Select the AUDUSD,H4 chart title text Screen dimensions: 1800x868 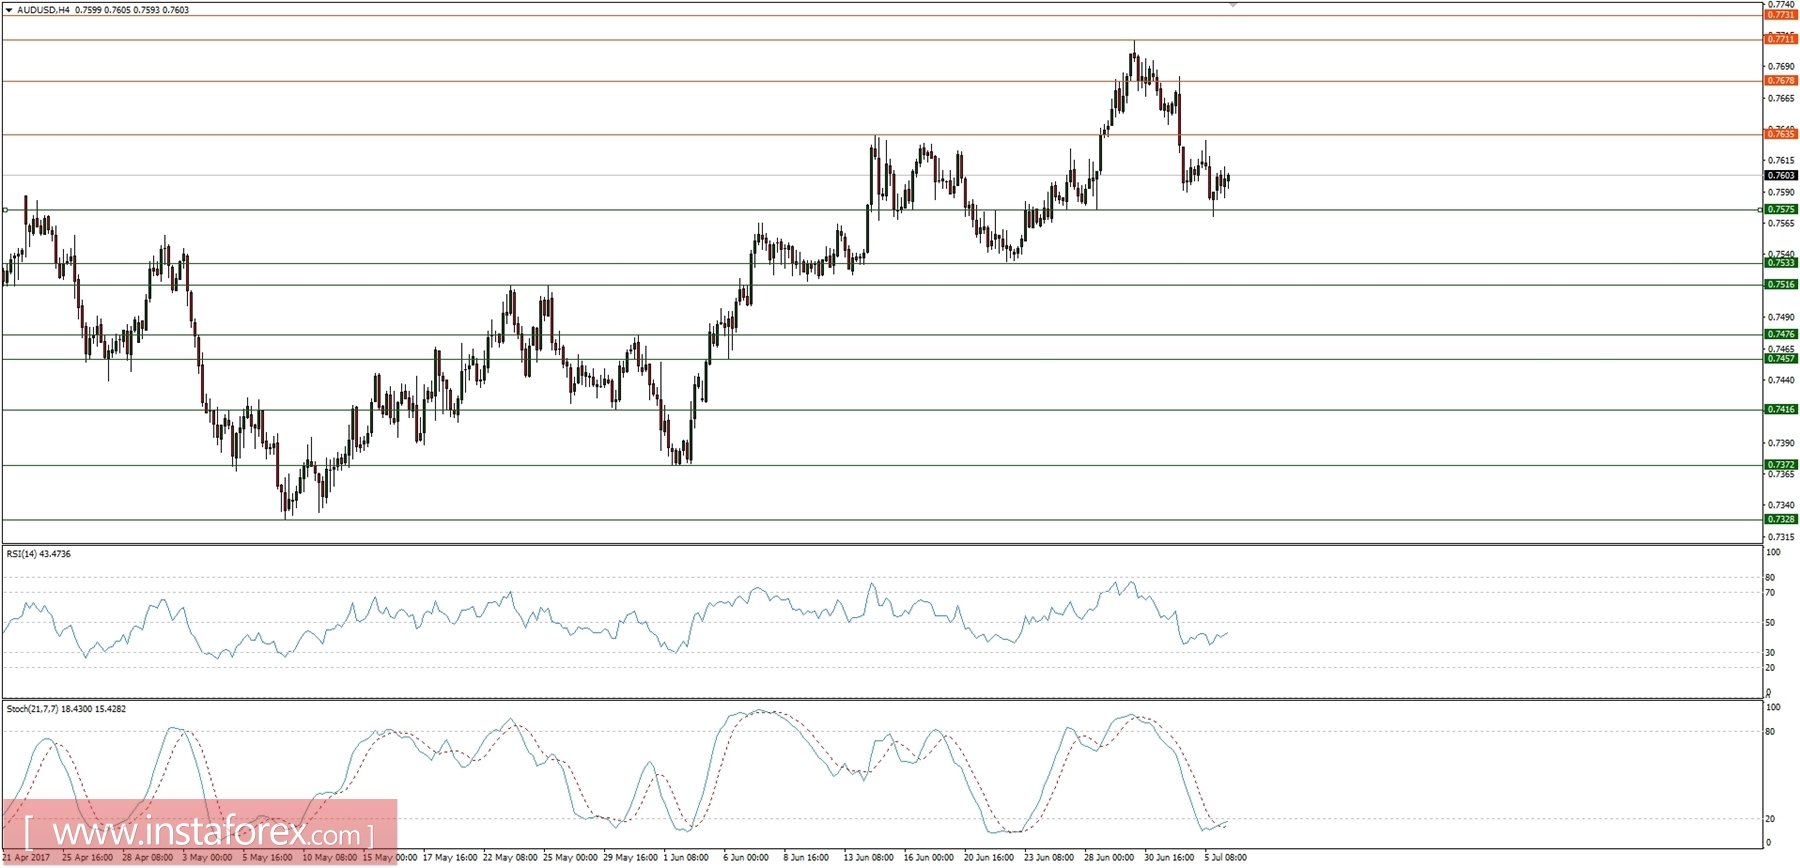44,10
